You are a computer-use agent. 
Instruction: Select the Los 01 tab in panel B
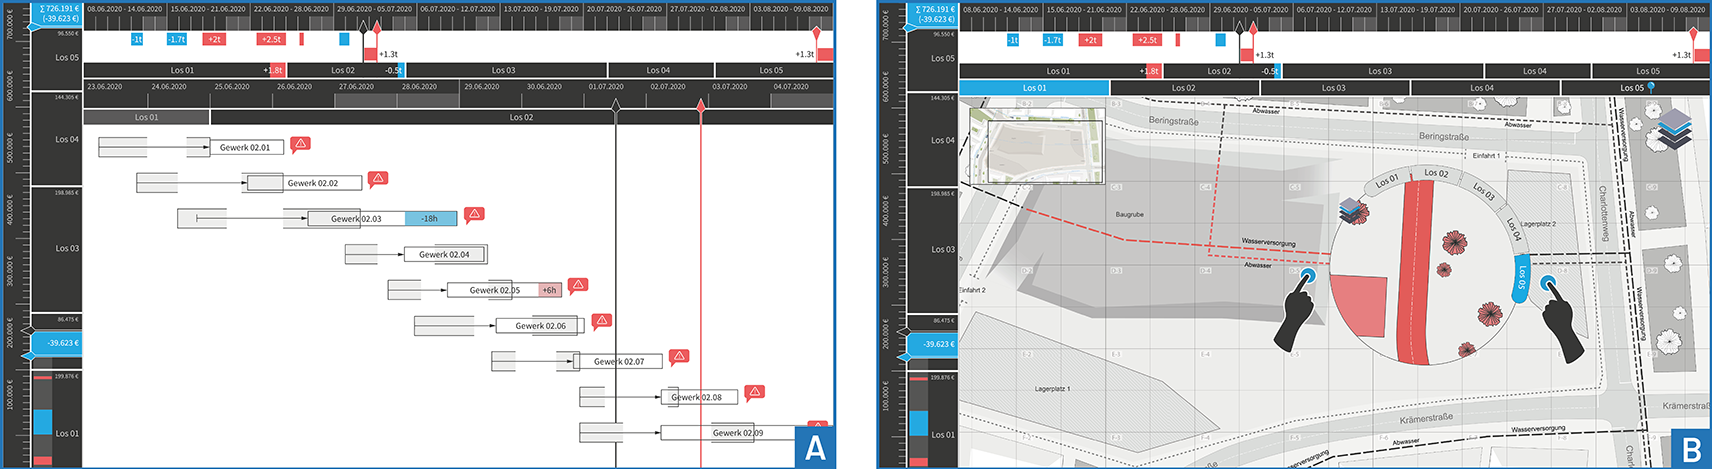[1034, 88]
